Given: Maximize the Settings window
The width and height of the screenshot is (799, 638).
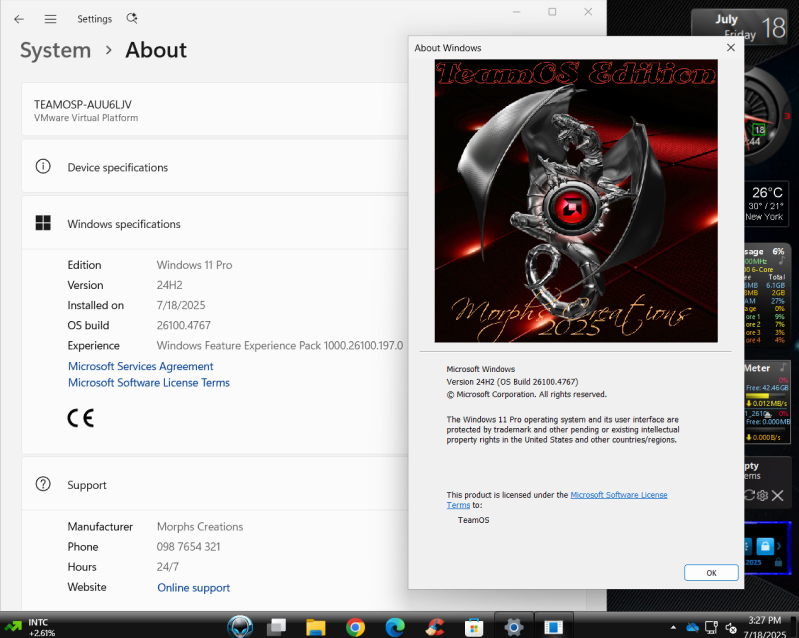Looking at the screenshot, I should [552, 12].
